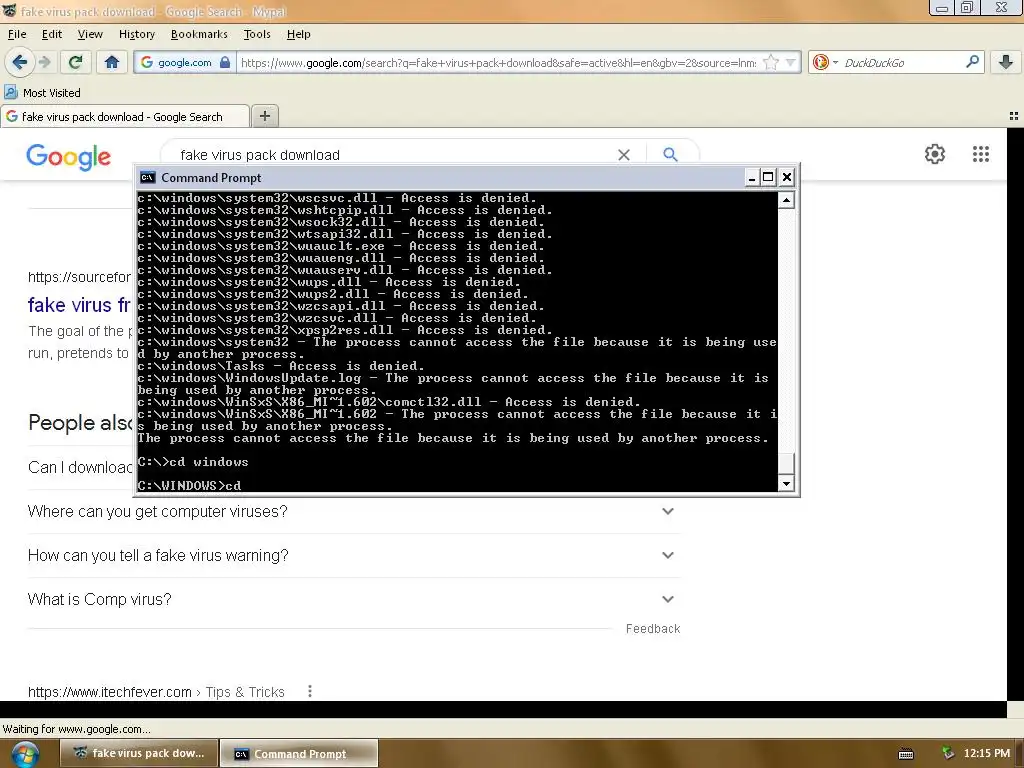Open the Google apps grid
Screen dimensions: 1024x768
(x=980, y=154)
